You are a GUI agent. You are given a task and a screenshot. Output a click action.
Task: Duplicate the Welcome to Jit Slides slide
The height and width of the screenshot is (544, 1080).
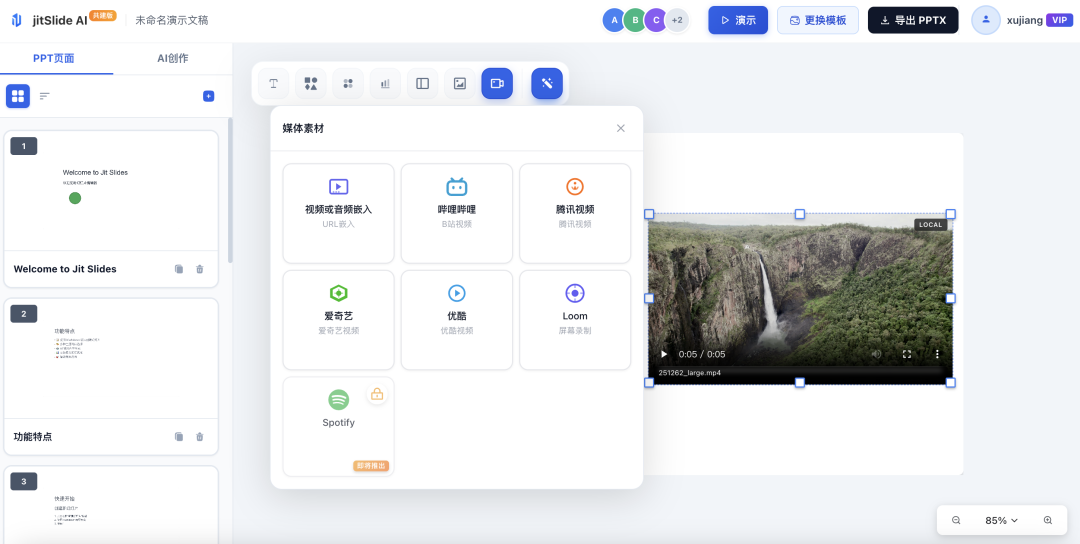(179, 269)
